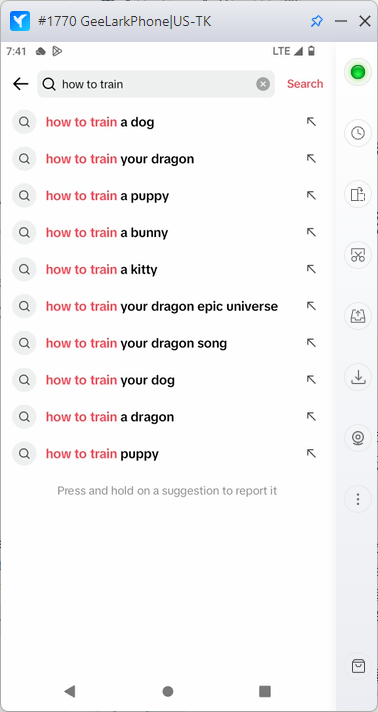Fill search with "a dog" suggestion arrow
378x712 pixels.
(311, 122)
